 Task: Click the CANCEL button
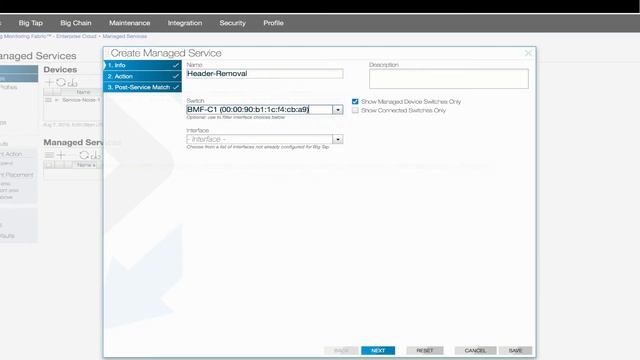tap(475, 350)
